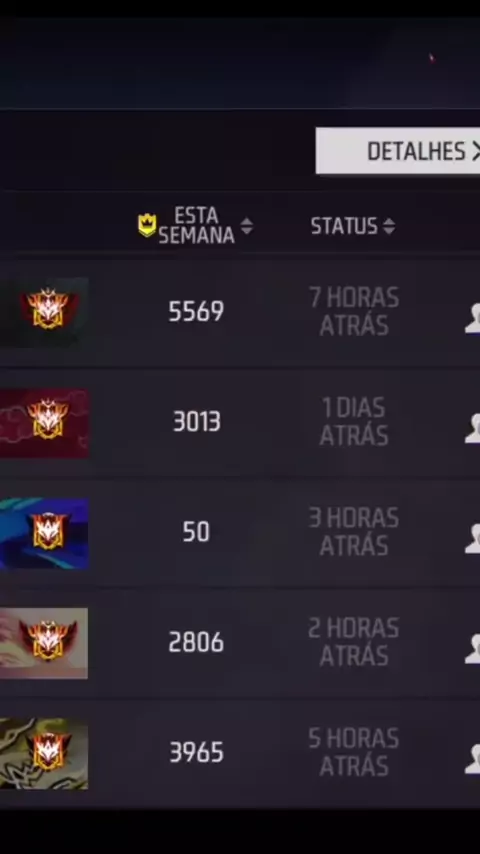Open profile icon in 7 HORAS row
480x854 pixels.
472,318
